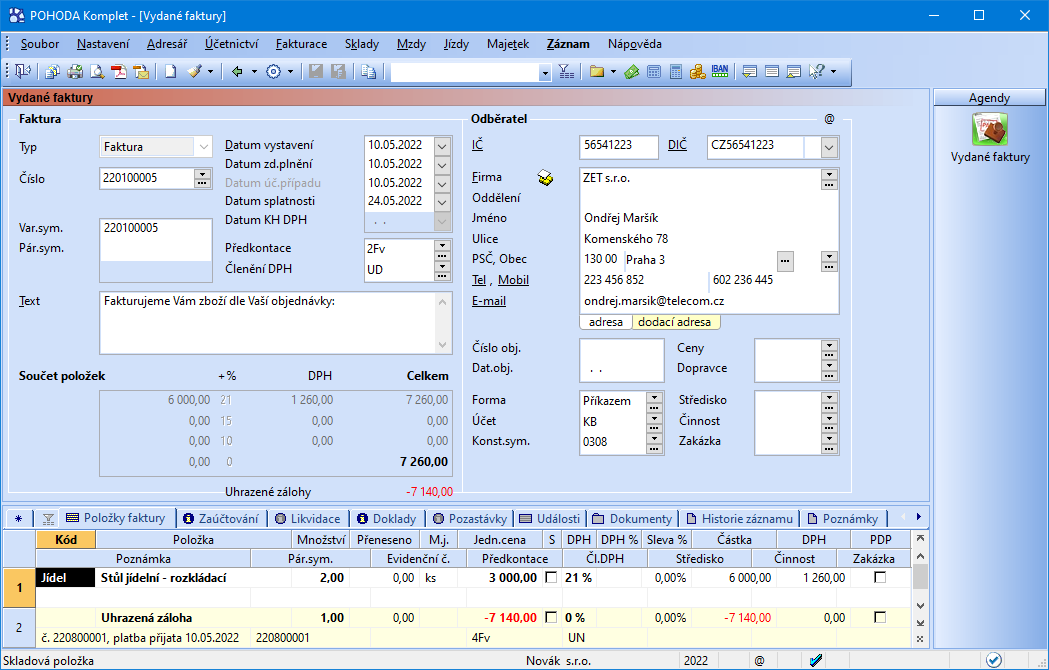Viewport: 1049px width, 670px height.
Task: Open print preview magnifier icon
Action: pos(97,72)
